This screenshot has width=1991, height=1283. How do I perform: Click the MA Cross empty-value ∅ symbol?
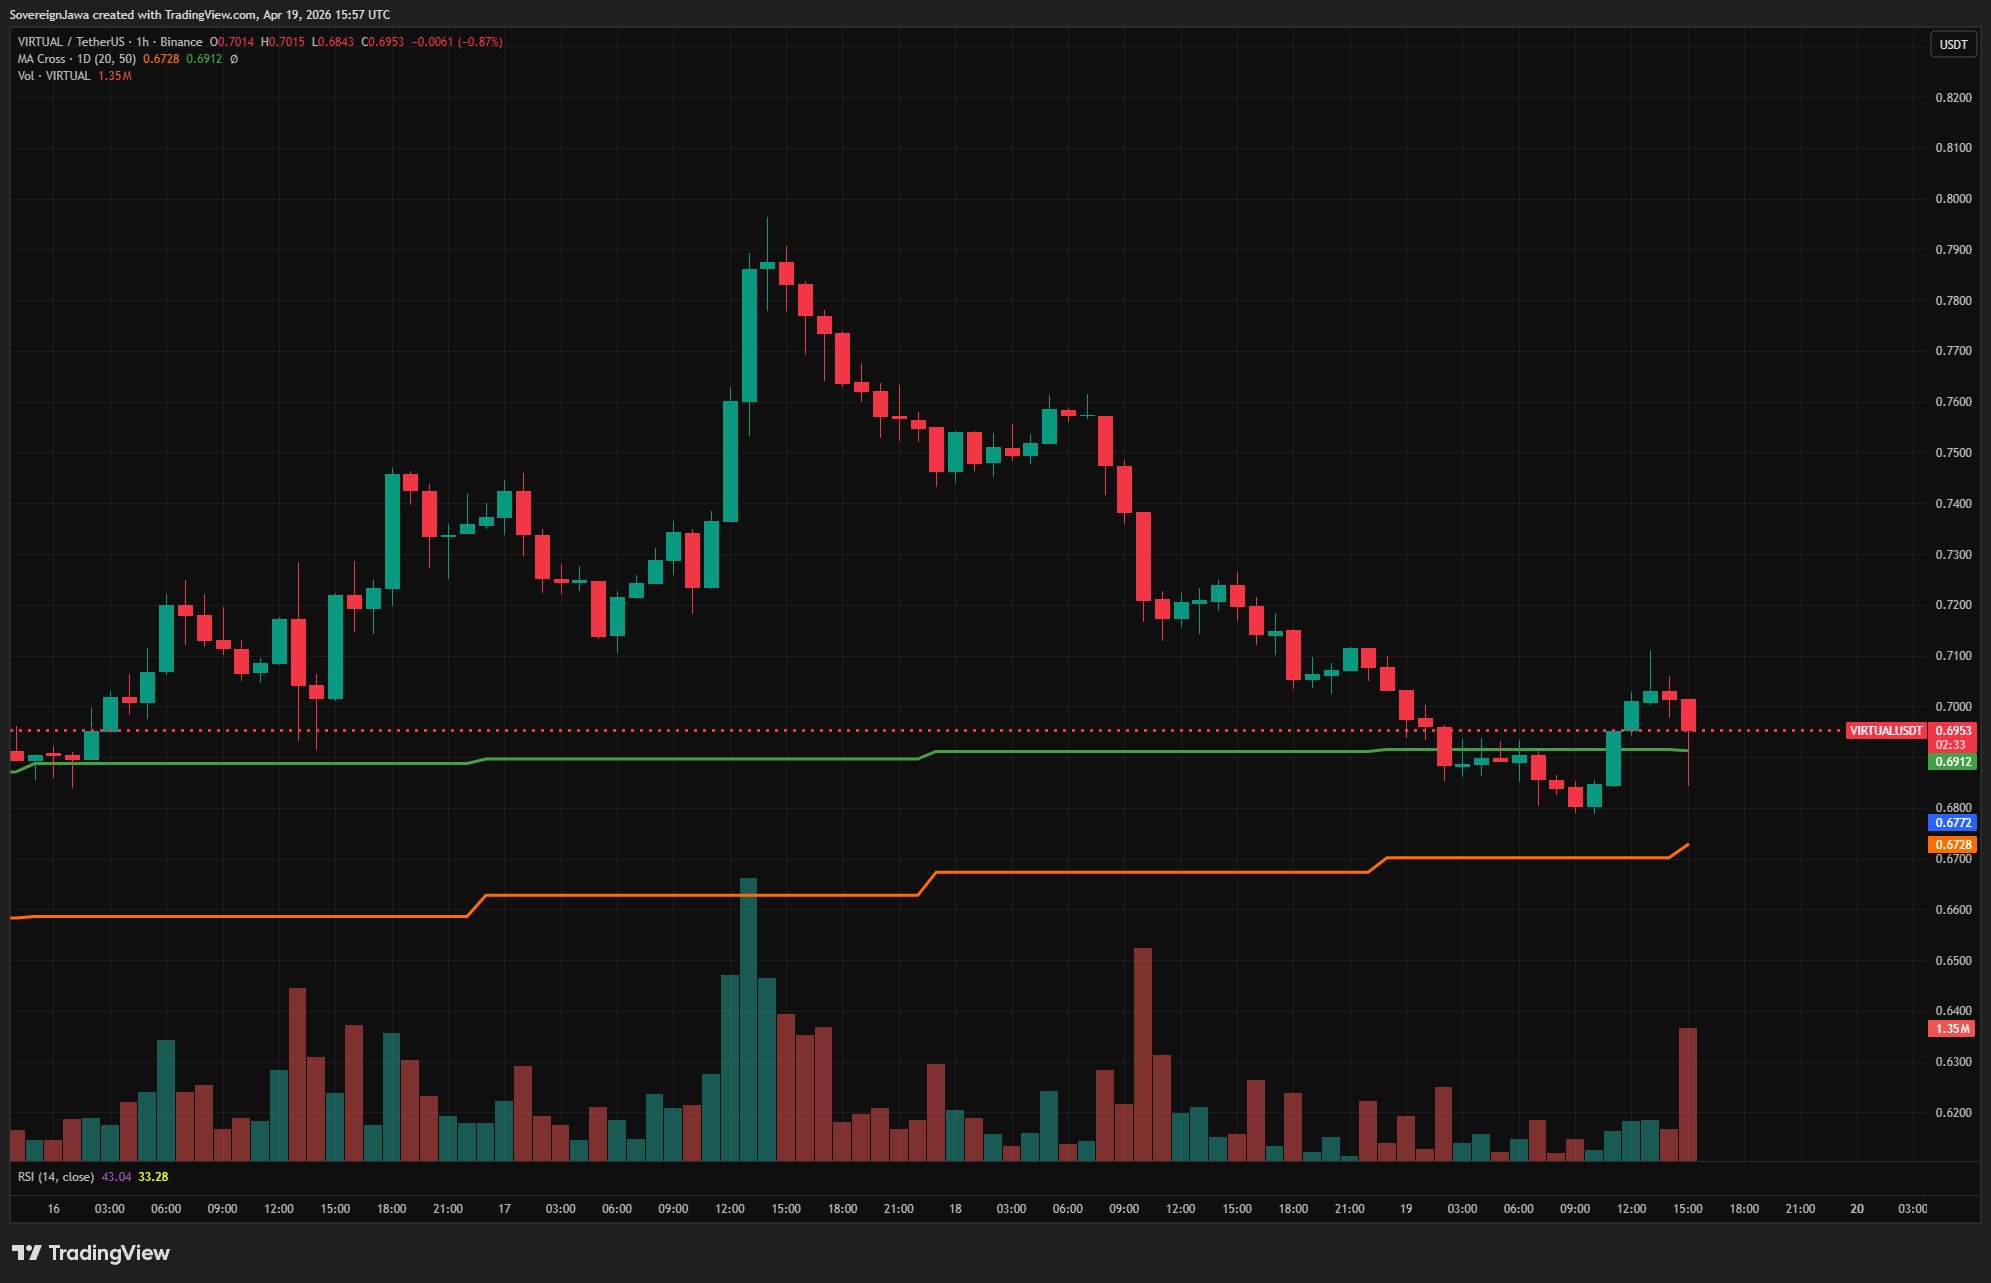pos(234,59)
